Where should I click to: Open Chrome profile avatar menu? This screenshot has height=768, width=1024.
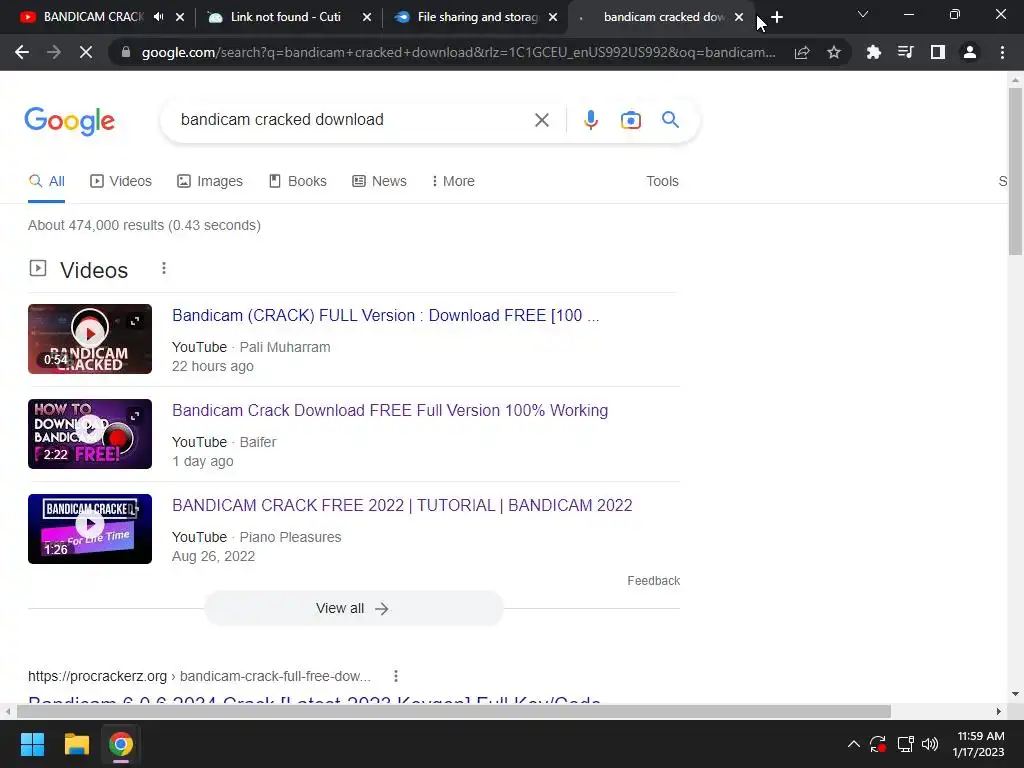coord(970,52)
